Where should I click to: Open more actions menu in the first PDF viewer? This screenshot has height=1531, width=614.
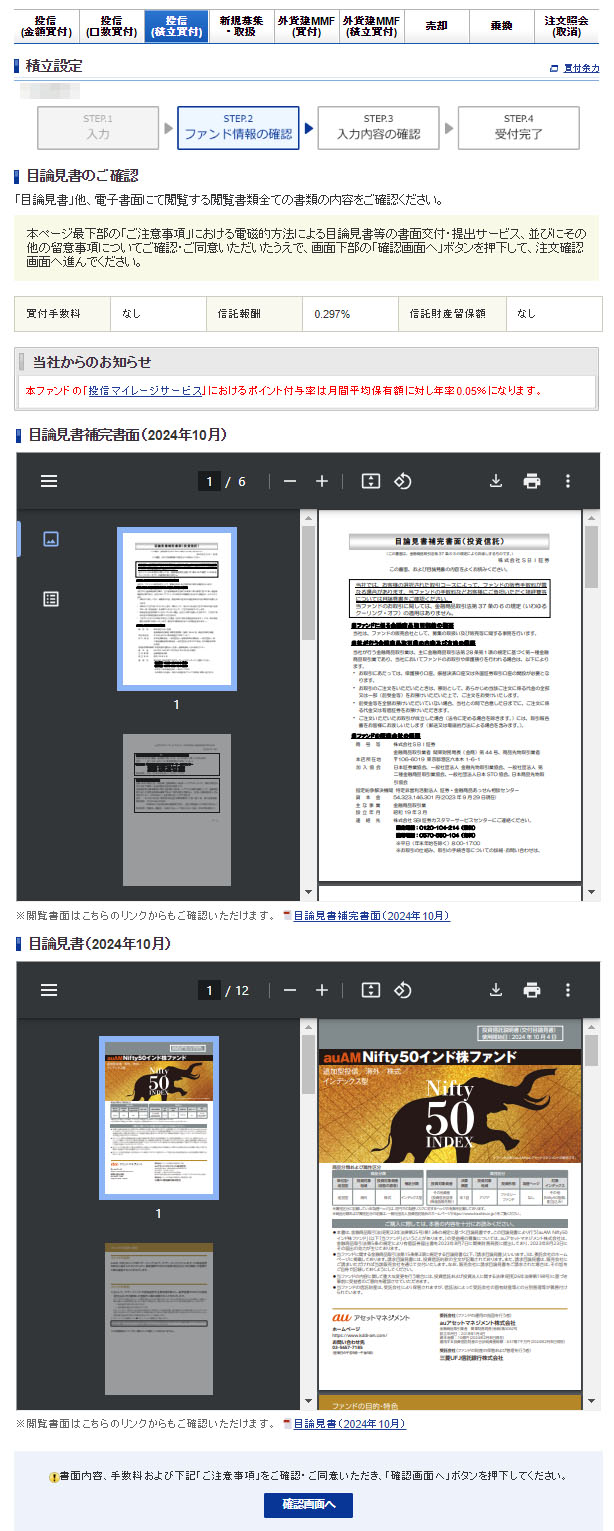click(568, 481)
